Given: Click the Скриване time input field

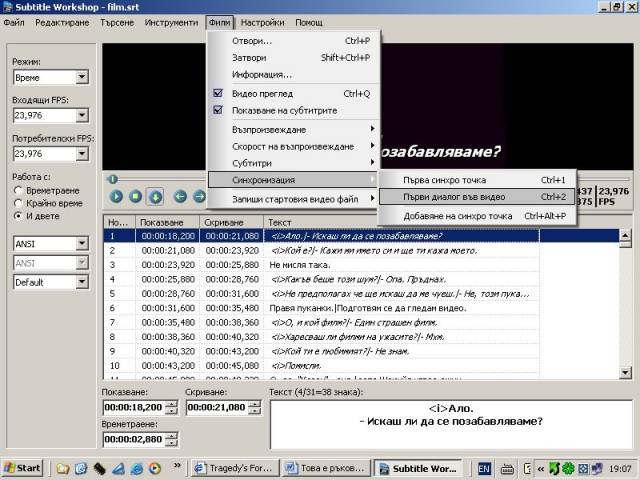Looking at the screenshot, I should [217, 407].
